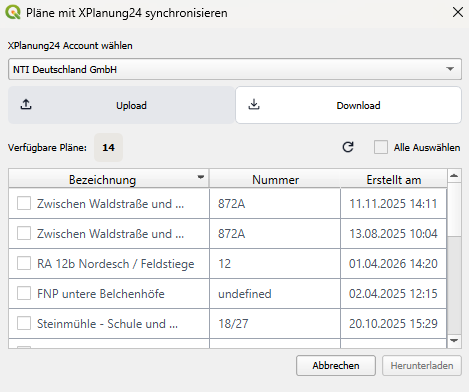Click the QGIS logo in title bar
Viewport: 469px width, 392px height.
coord(13,13)
